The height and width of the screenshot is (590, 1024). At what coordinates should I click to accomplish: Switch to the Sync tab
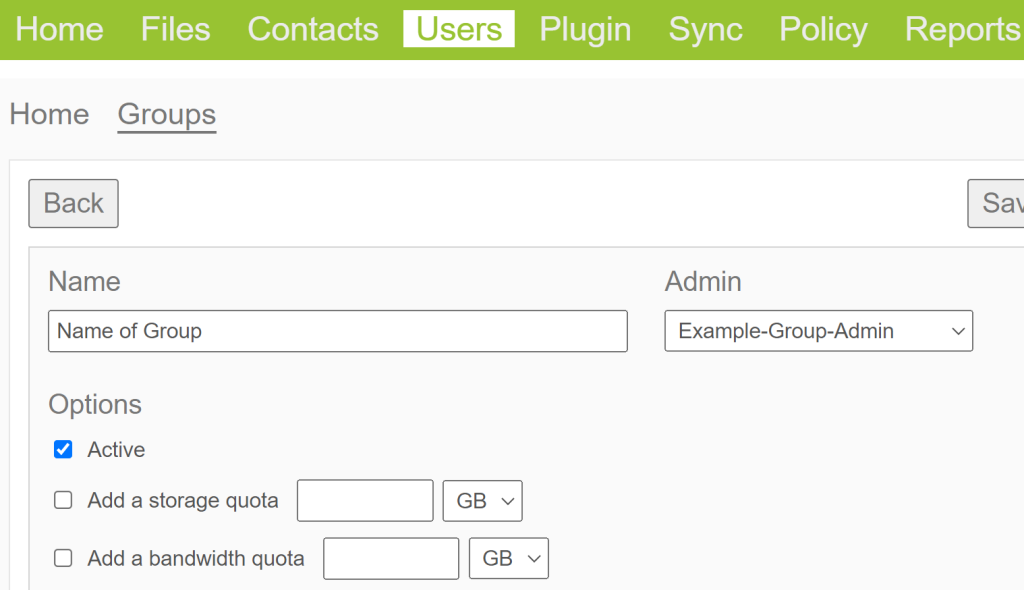click(x=705, y=30)
